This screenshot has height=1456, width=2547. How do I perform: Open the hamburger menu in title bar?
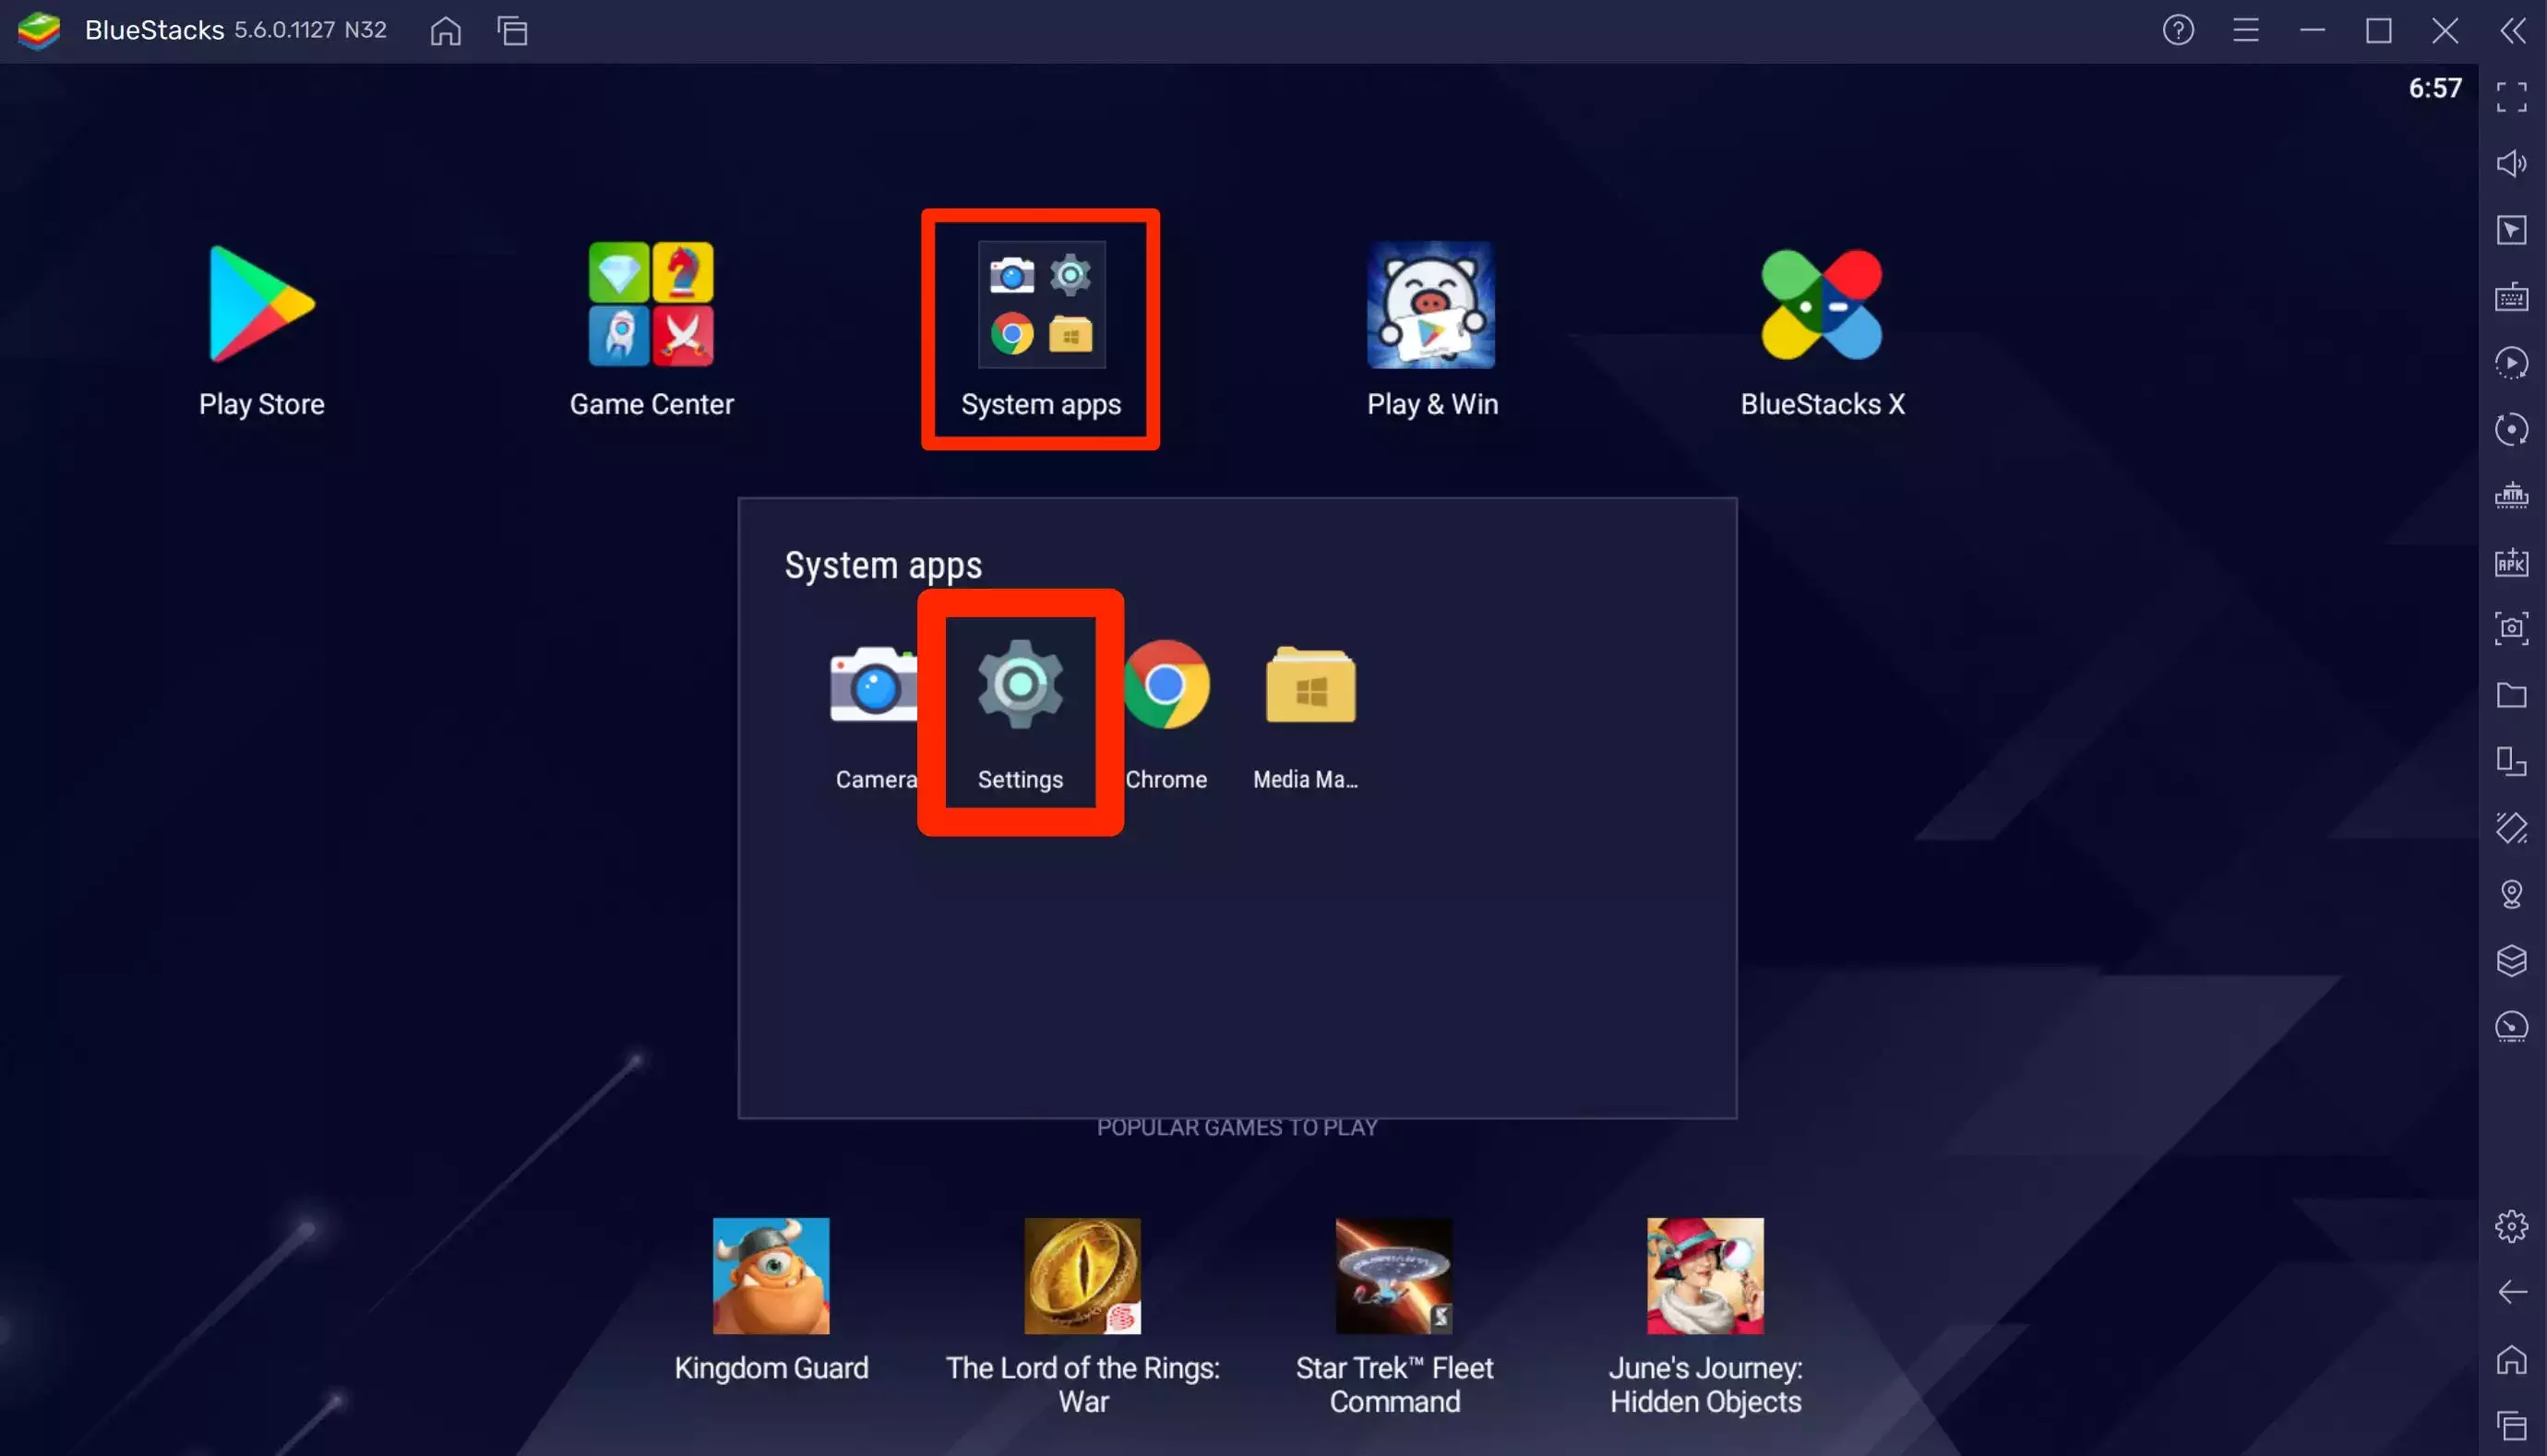[2245, 31]
